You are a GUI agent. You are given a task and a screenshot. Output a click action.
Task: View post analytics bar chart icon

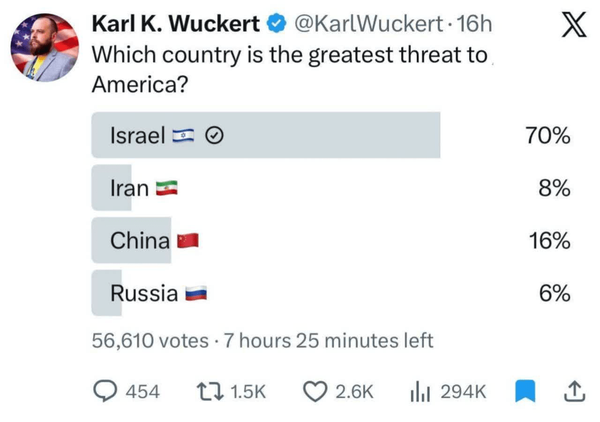[x=420, y=393]
